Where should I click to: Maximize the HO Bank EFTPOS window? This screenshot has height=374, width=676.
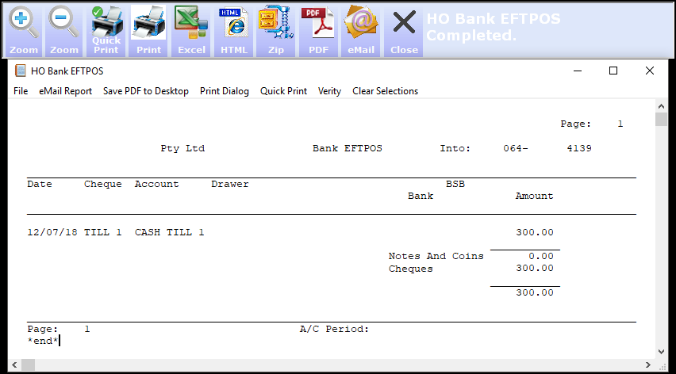(x=613, y=71)
